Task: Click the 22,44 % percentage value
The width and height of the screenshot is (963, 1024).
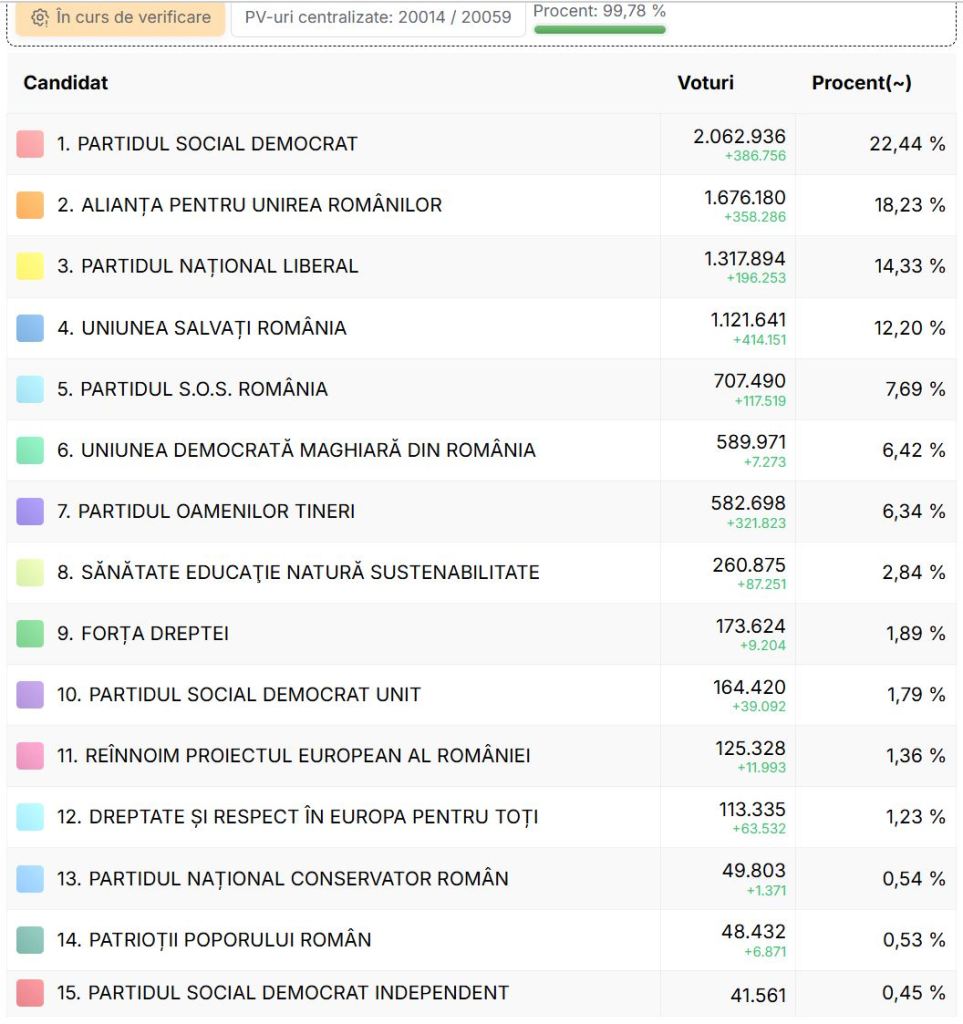Action: [909, 143]
